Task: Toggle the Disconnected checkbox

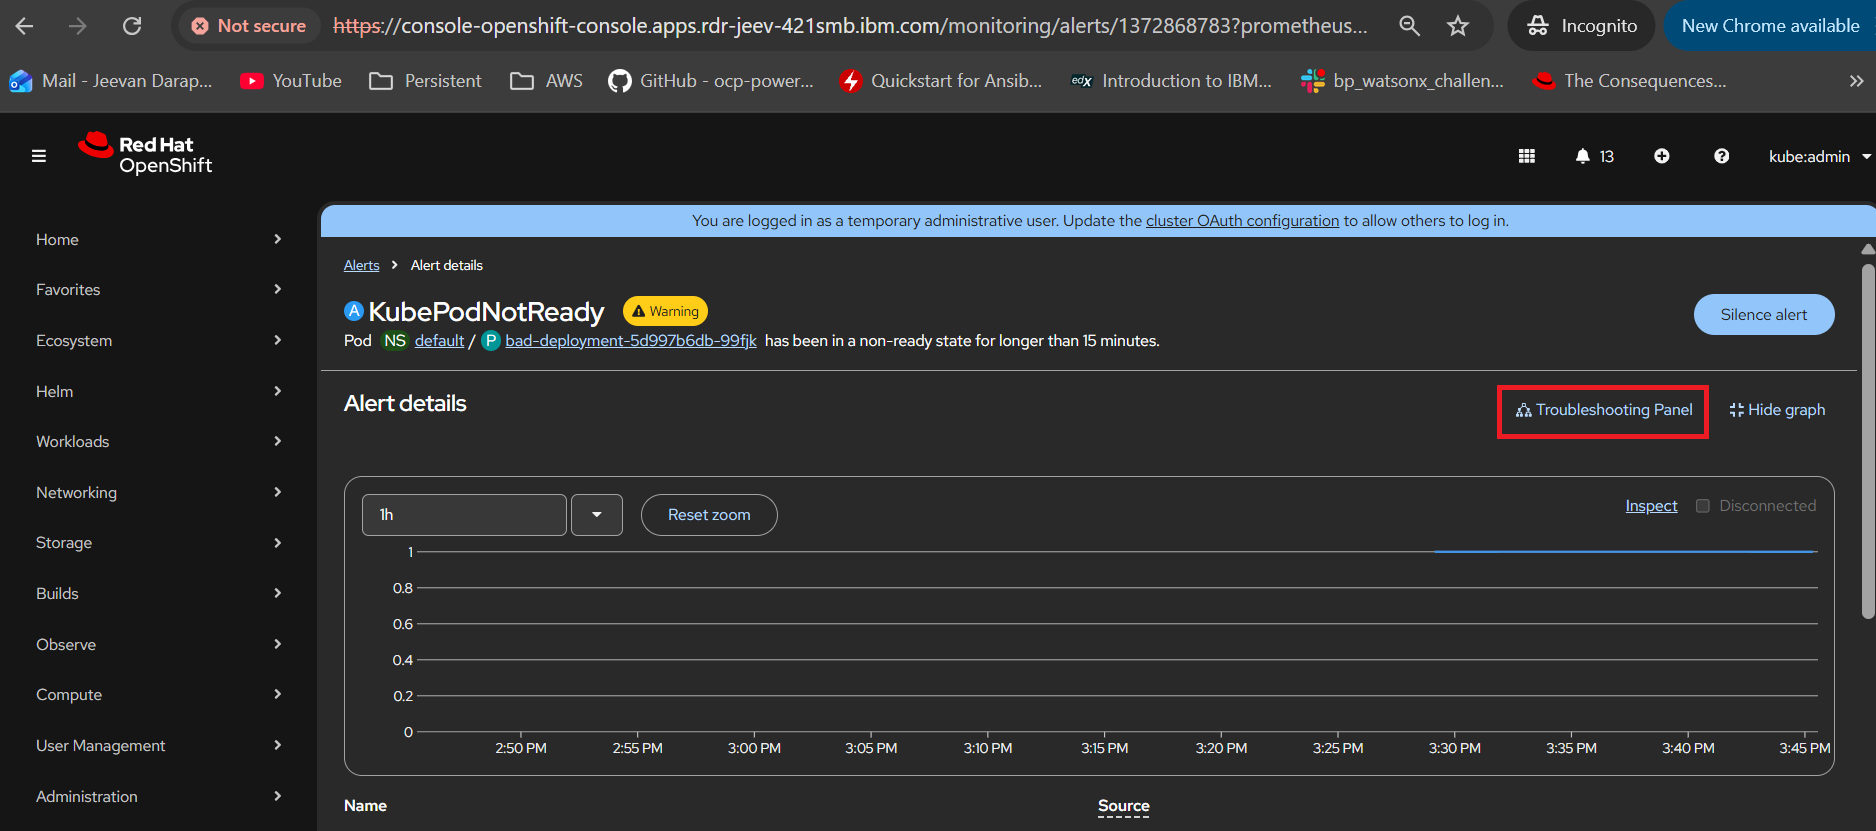Action: (1703, 506)
